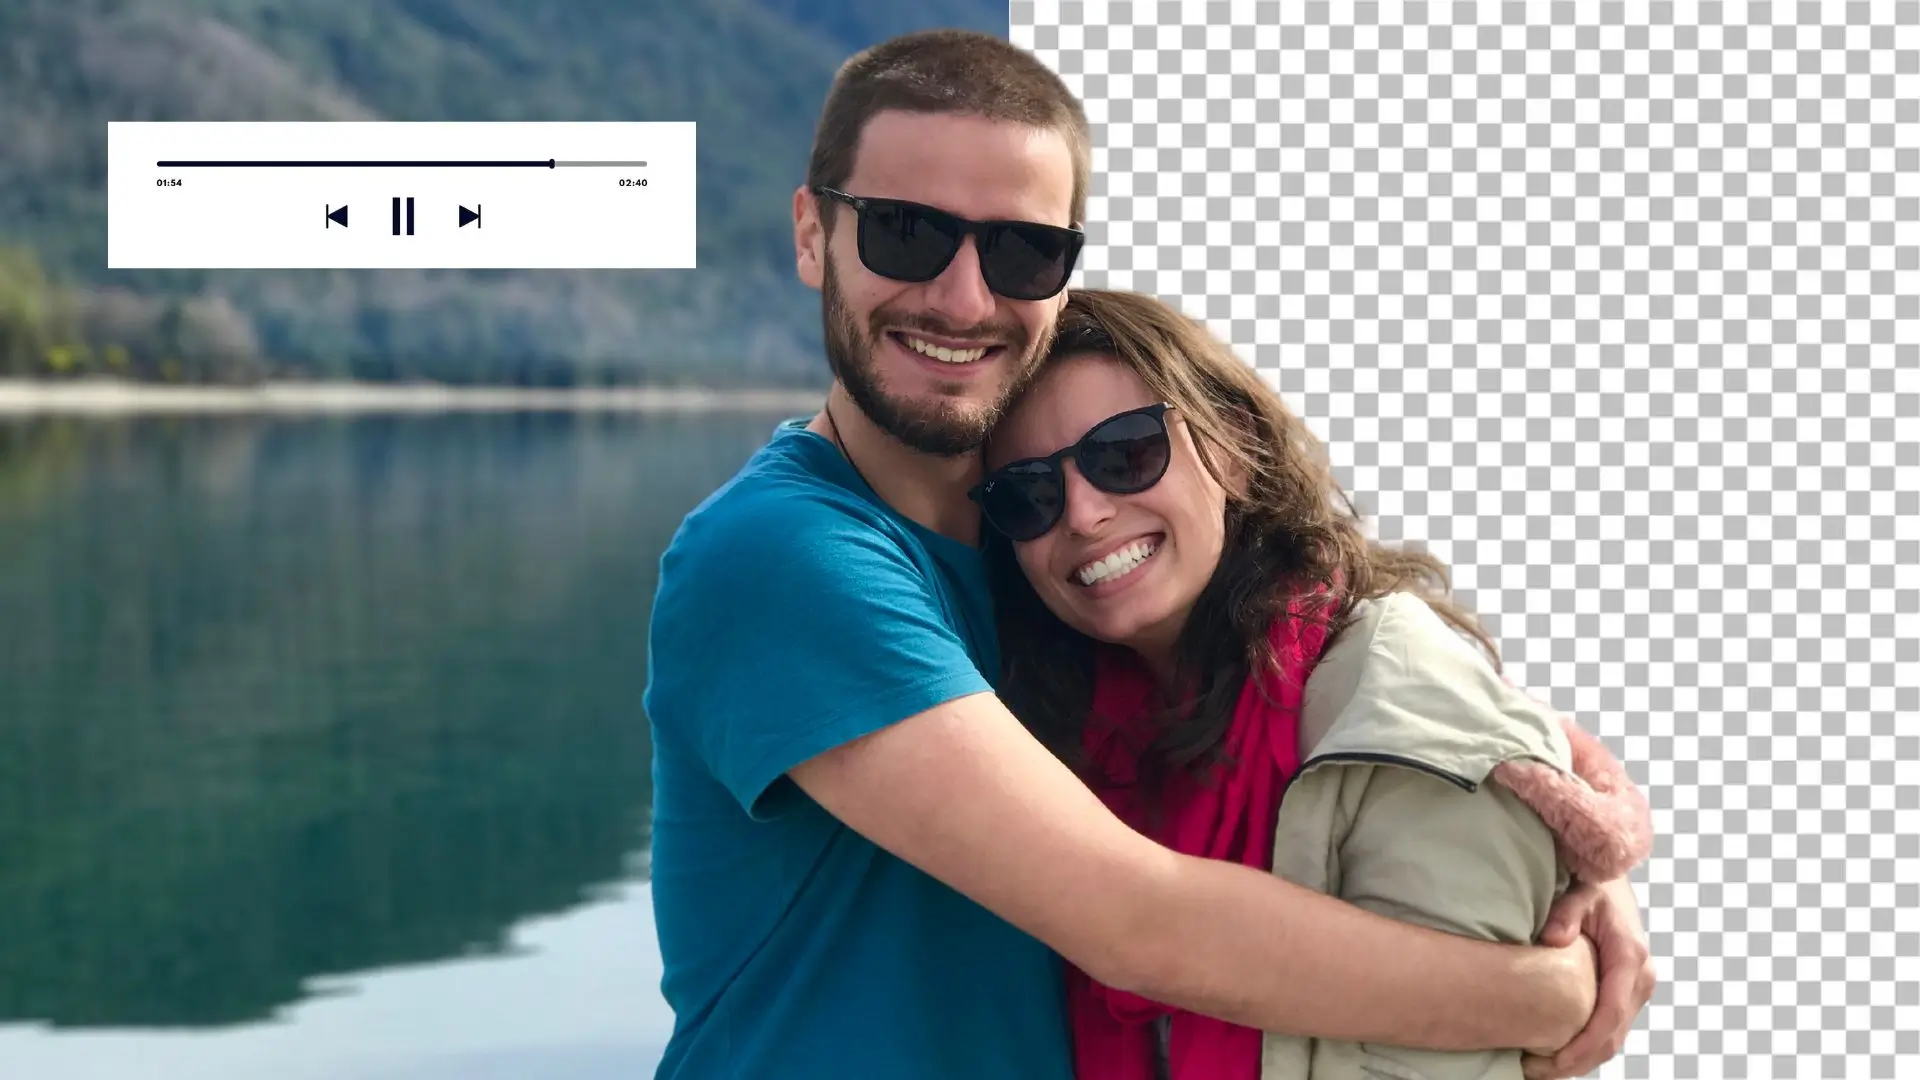Click the total duration 02:40
Screen dimensions: 1920x1080
(x=633, y=183)
